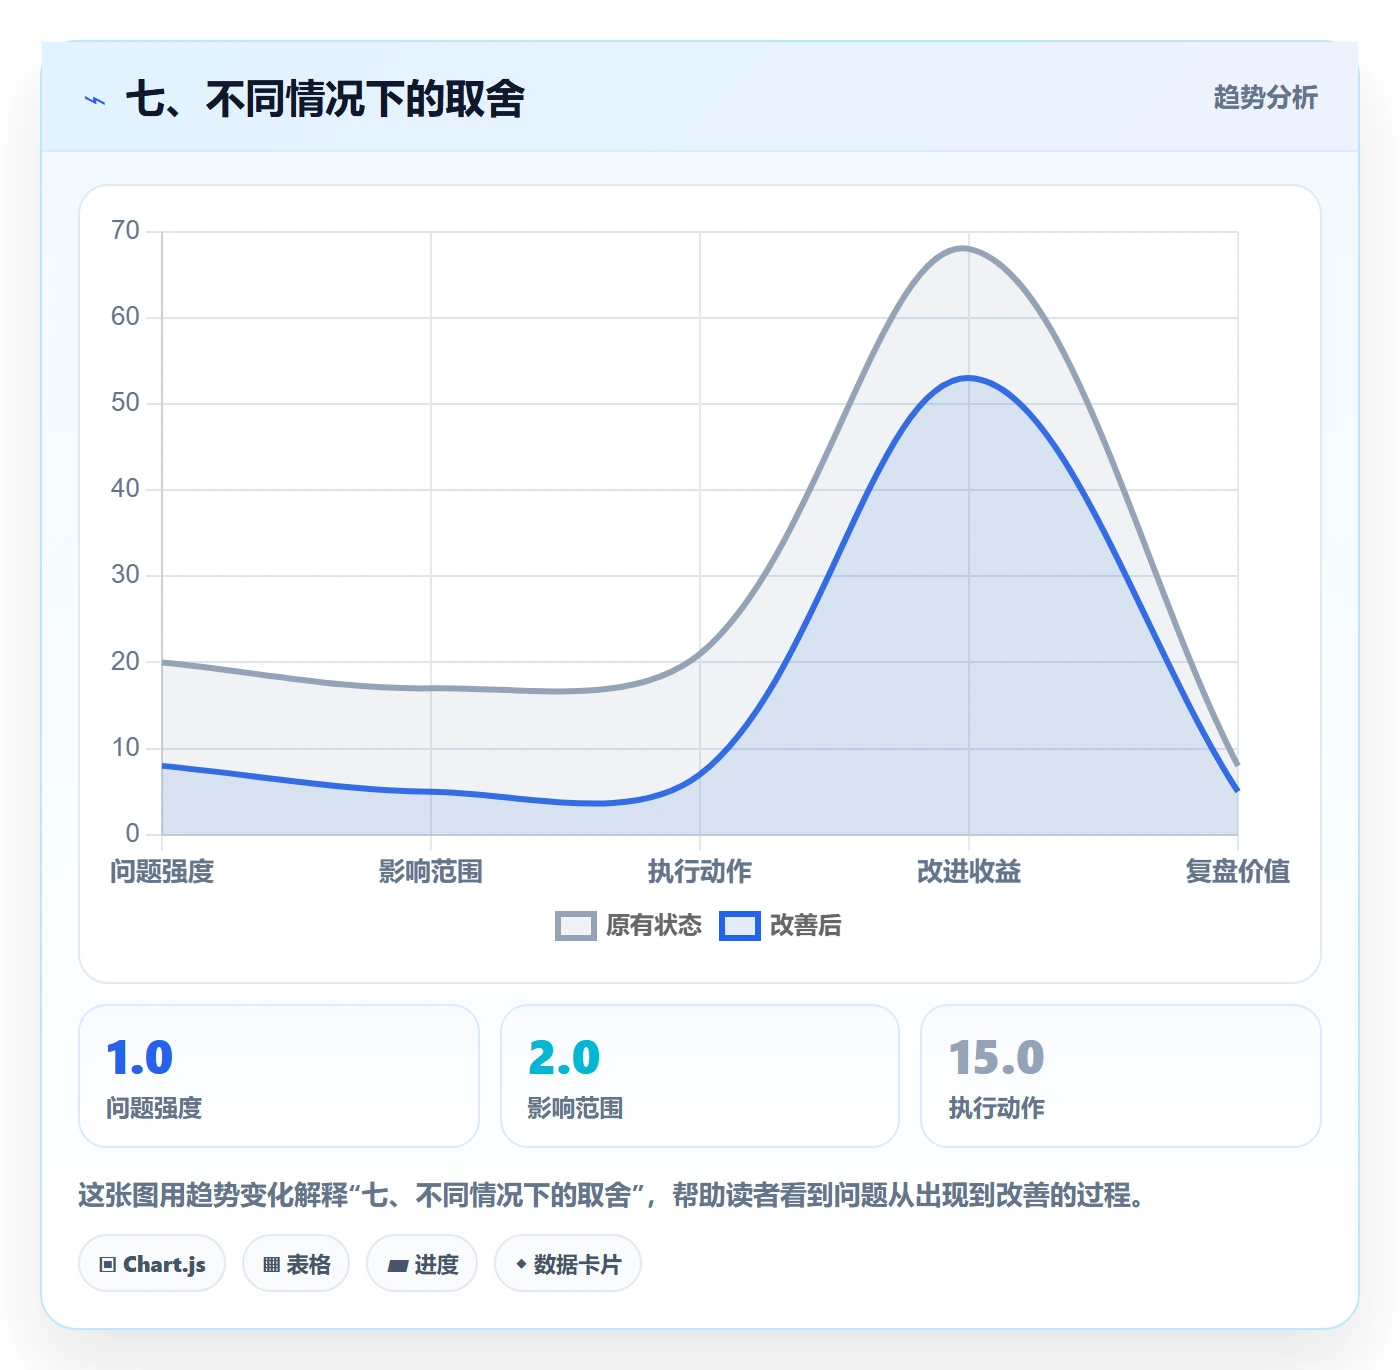
Task: Toggle the 改善后 legend swatch
Action: click(740, 926)
